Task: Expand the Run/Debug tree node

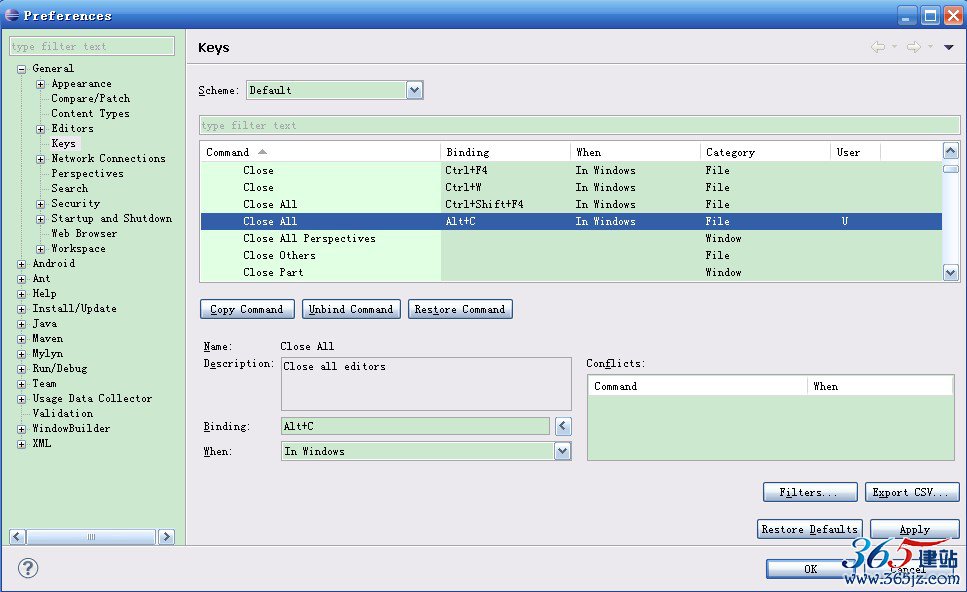Action: (x=22, y=369)
